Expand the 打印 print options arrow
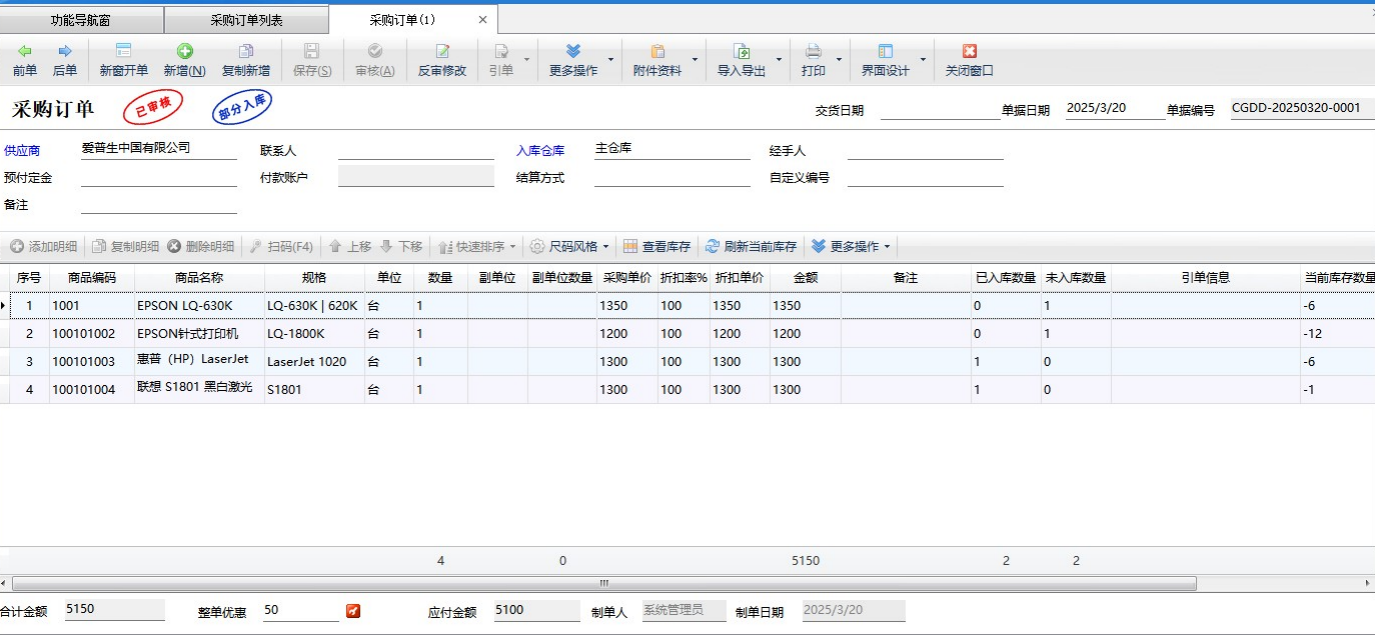 839,60
